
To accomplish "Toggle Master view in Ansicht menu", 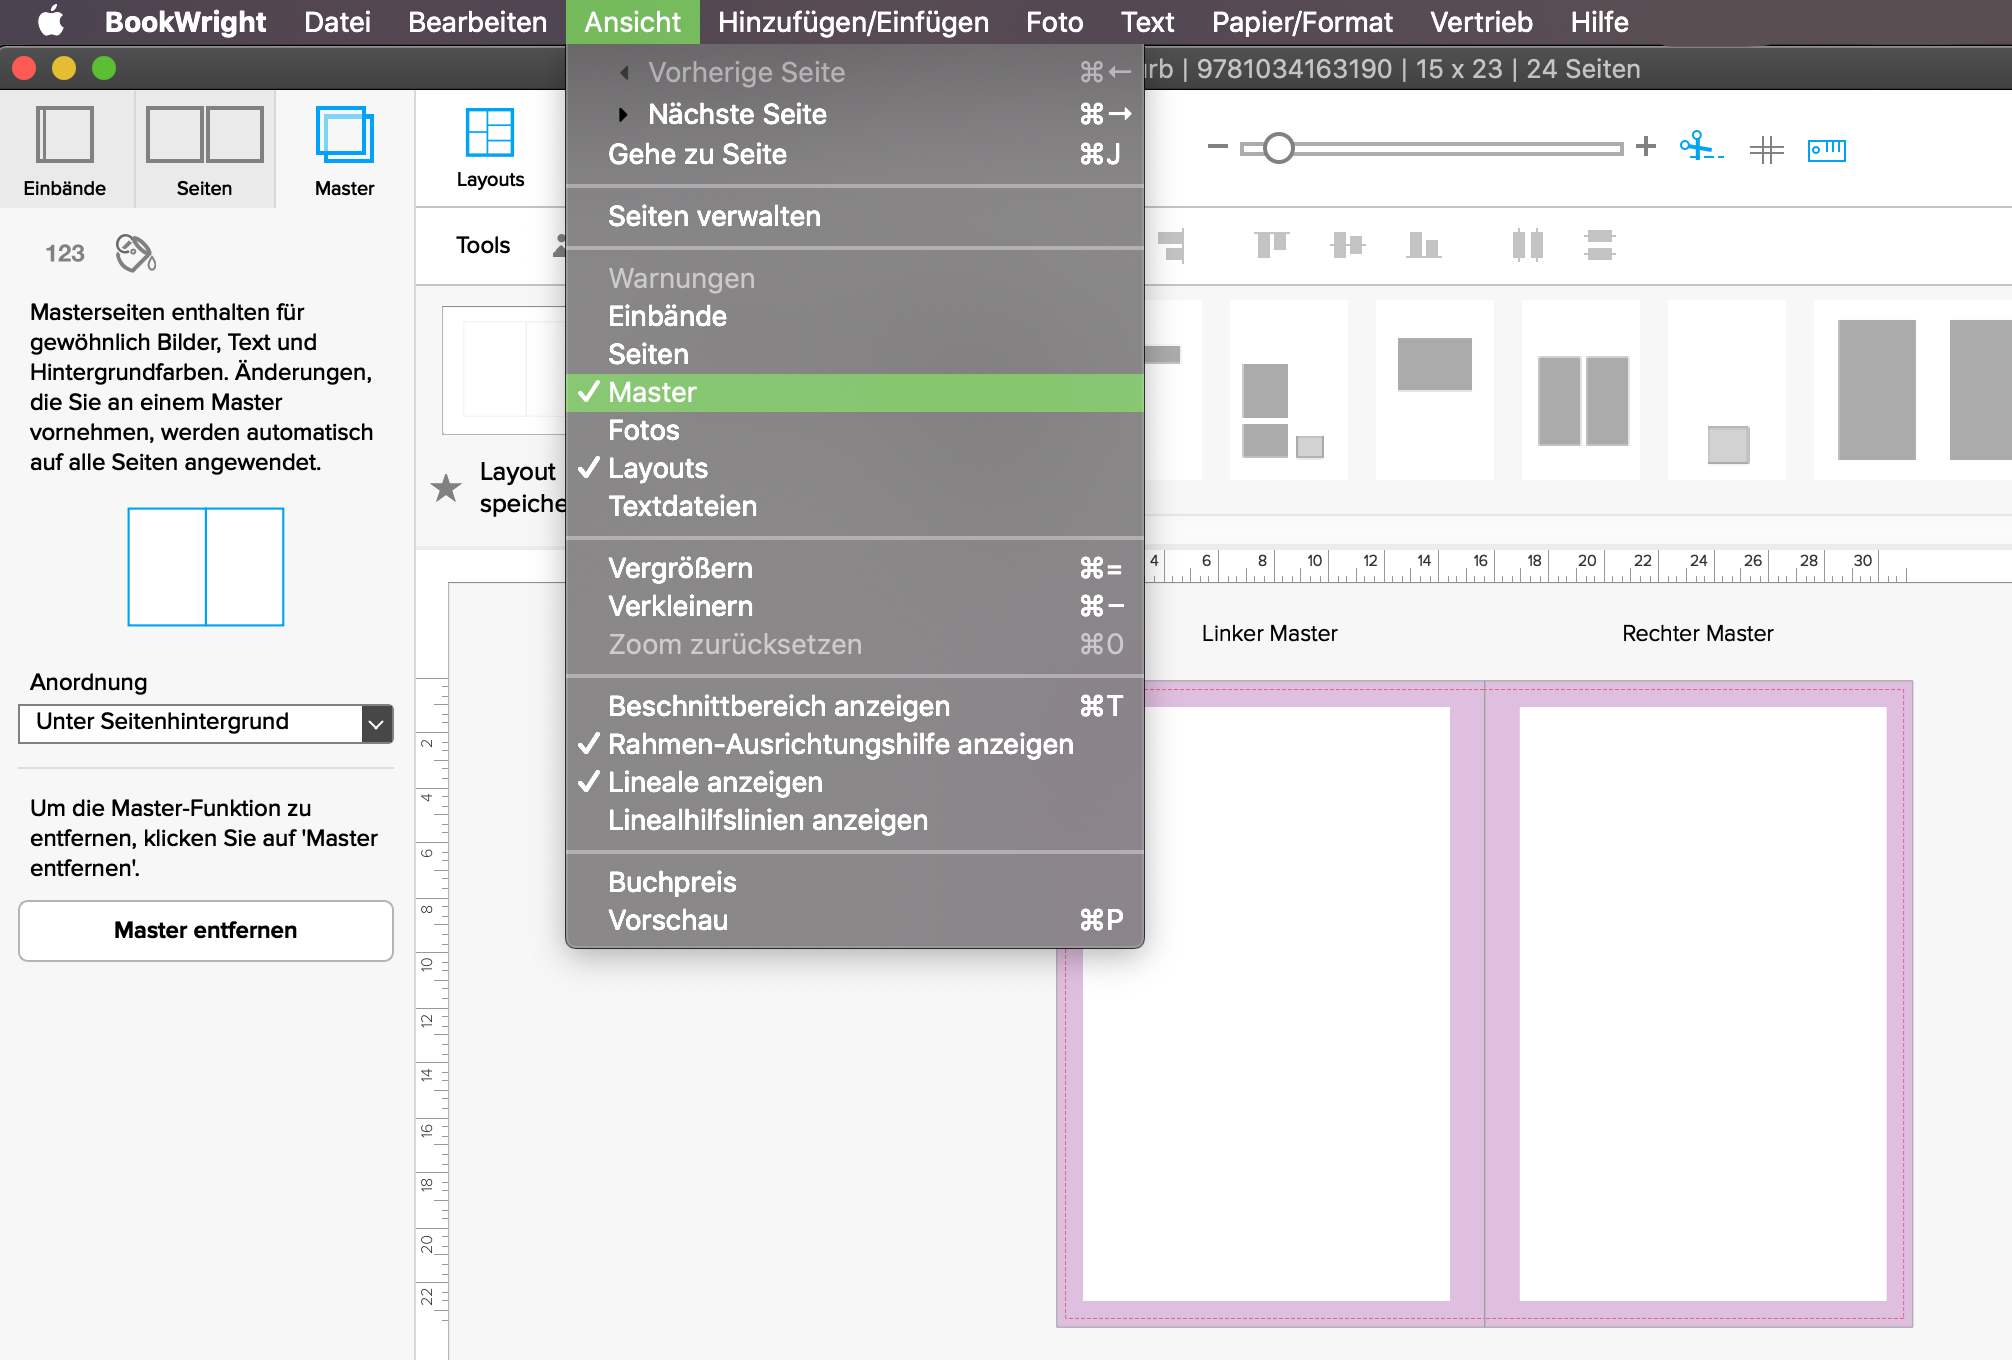I will click(x=855, y=392).
